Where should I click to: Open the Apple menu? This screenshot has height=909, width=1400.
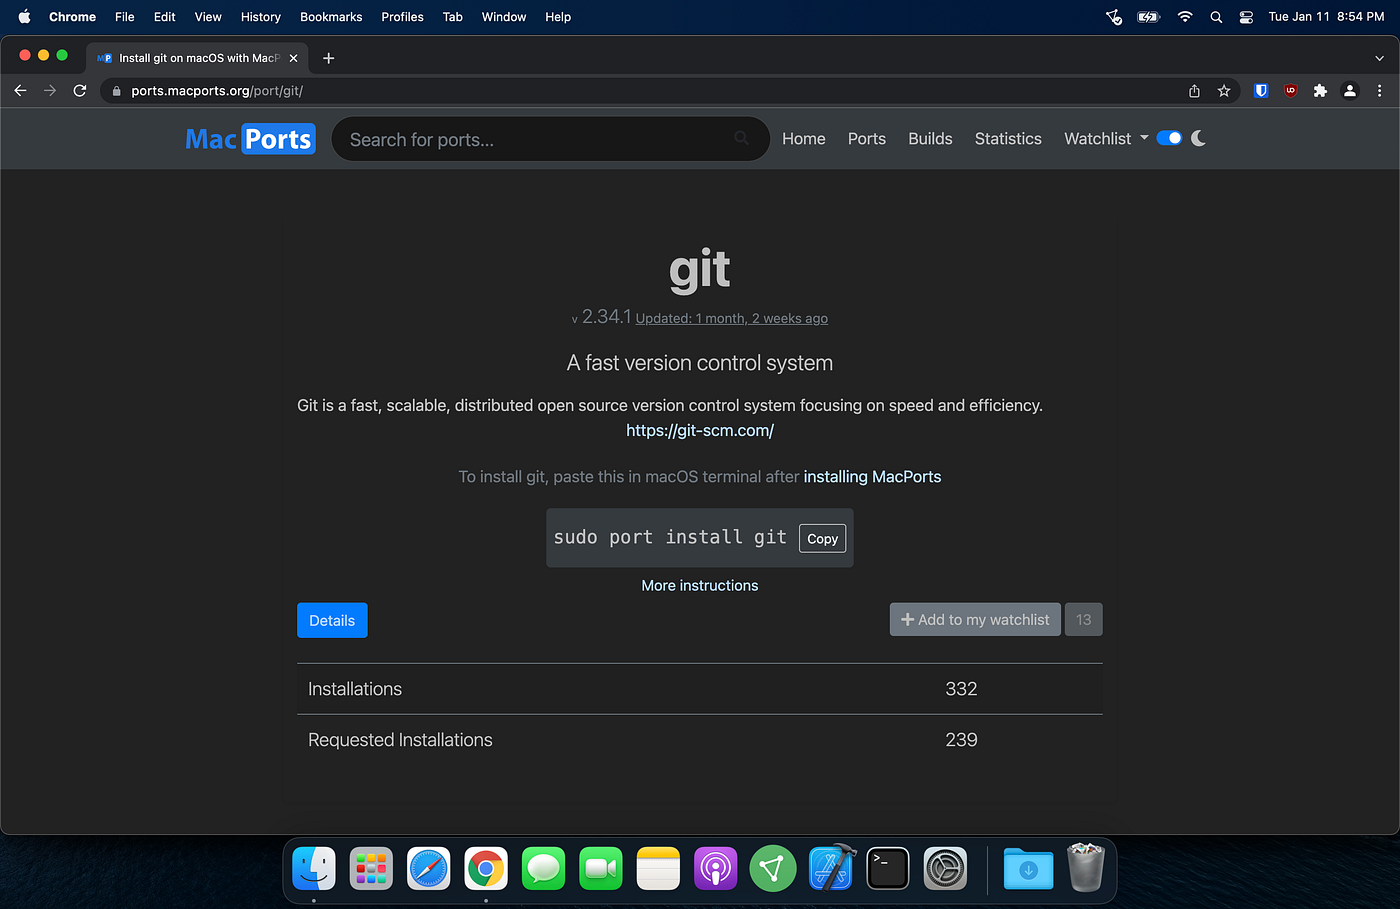click(24, 16)
